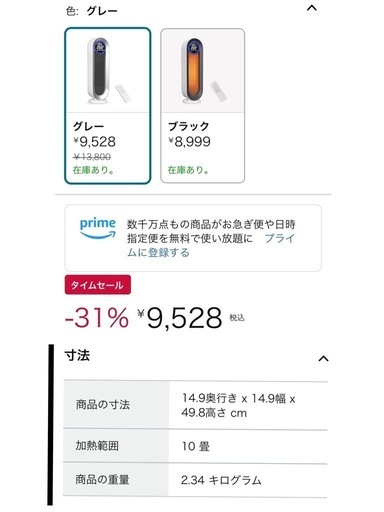
Task: Click the black heater product thumbnail
Action: coord(203,71)
